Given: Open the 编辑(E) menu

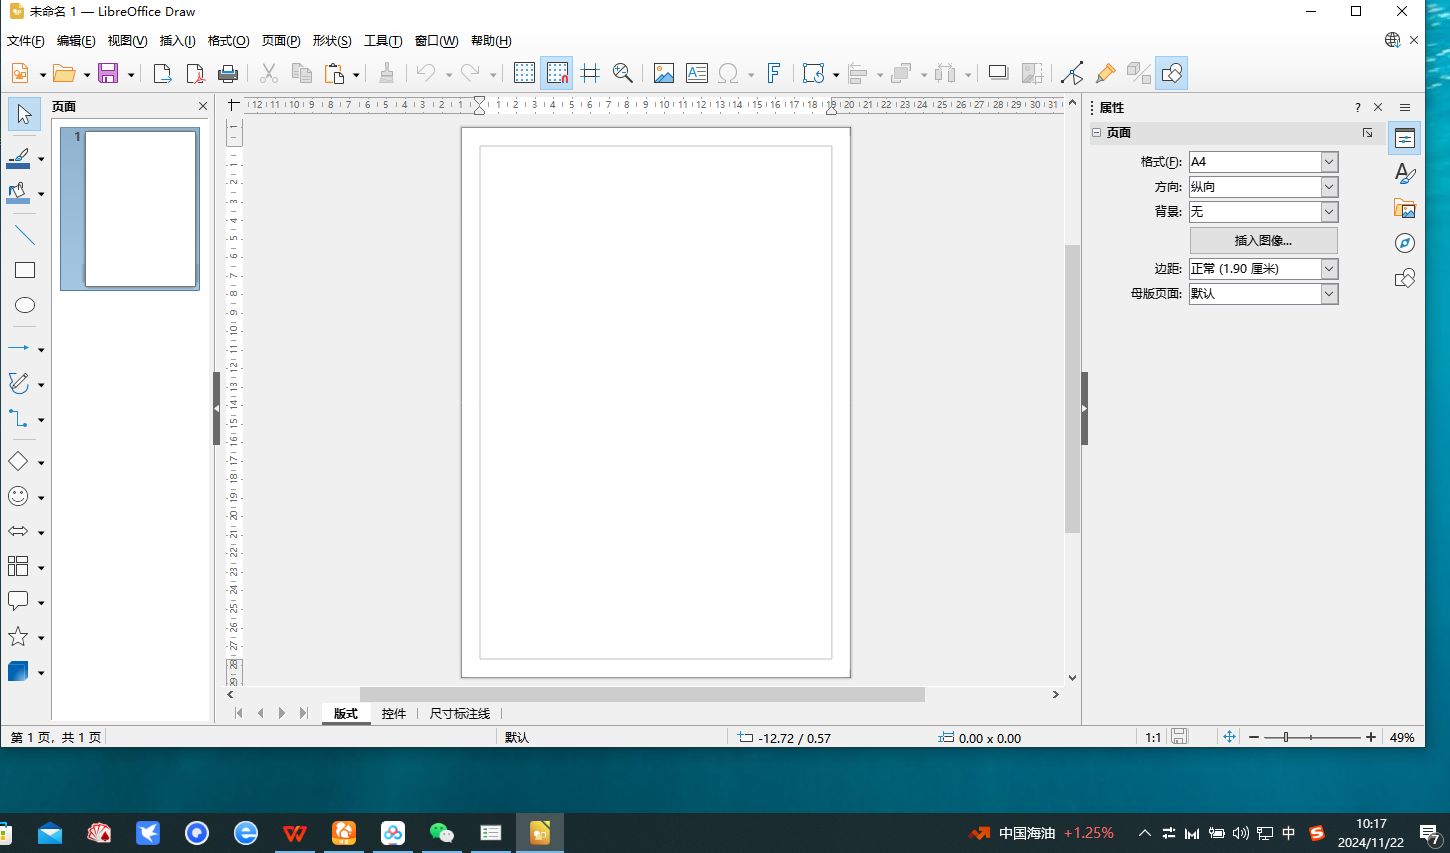Looking at the screenshot, I should coord(76,41).
